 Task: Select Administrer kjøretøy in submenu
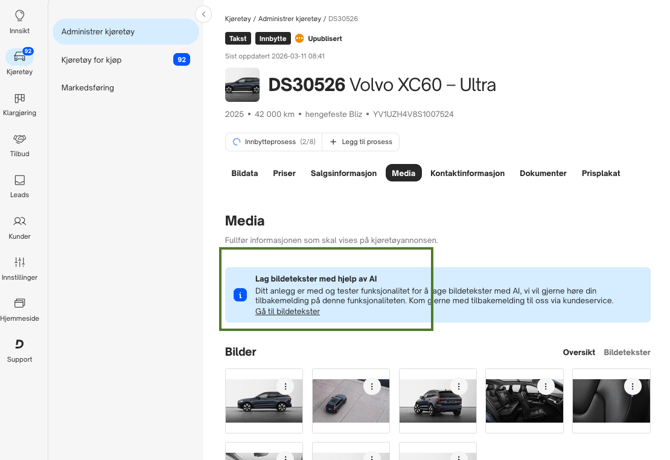(126, 32)
